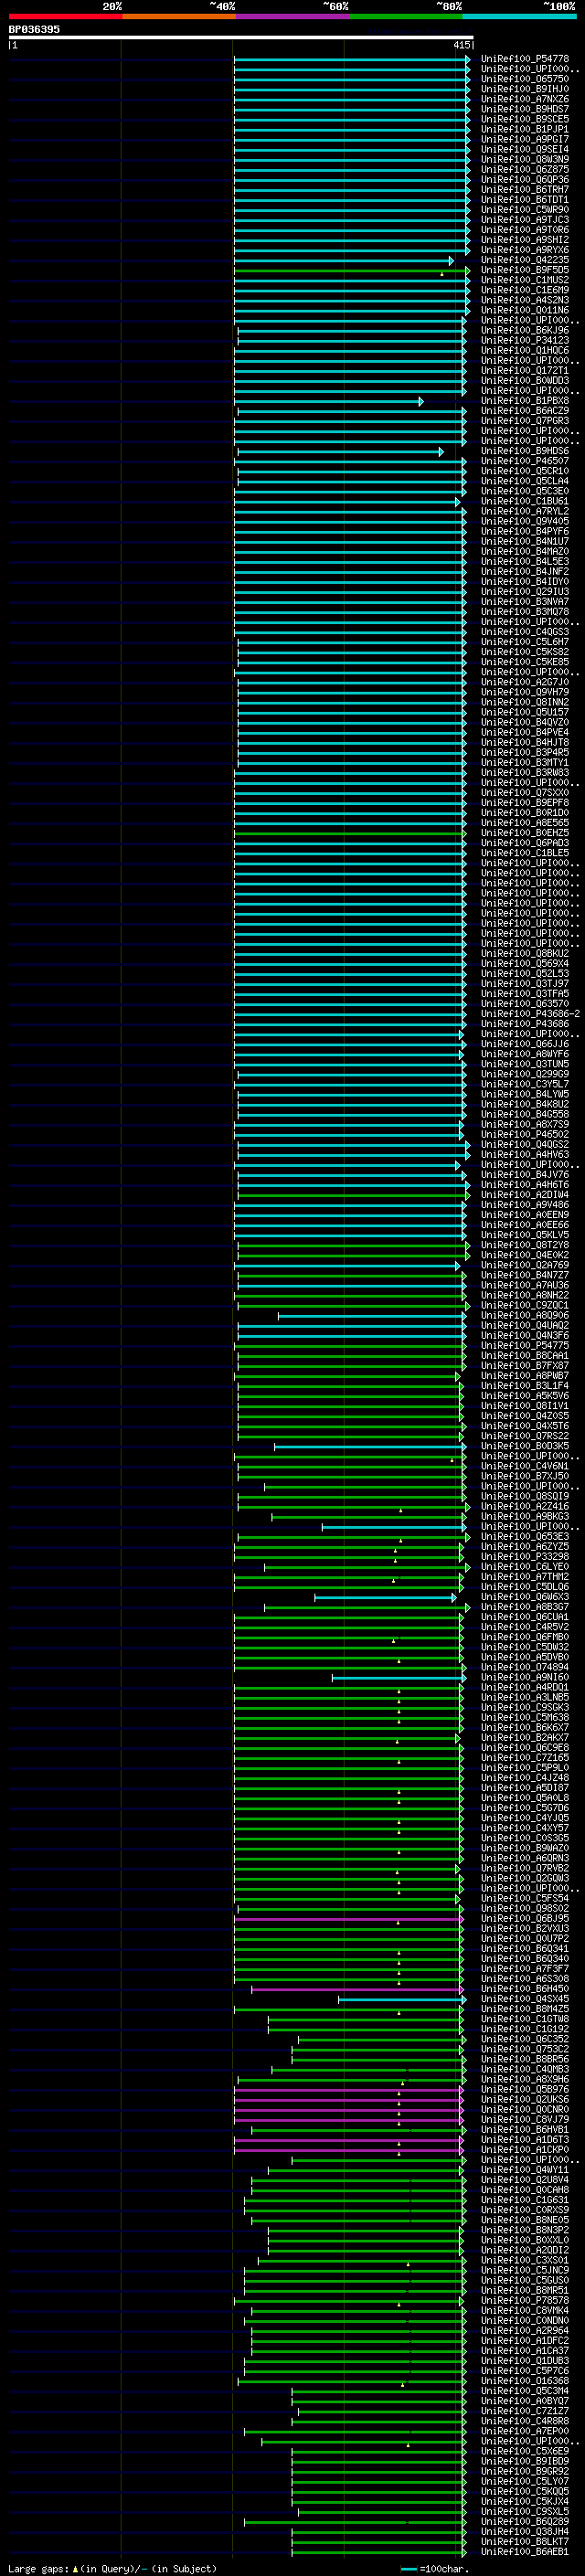Image resolution: width=585 pixels, height=2576 pixels.
Task: Open hit UniRef100_Q66JJ6
Action: 525,1044
